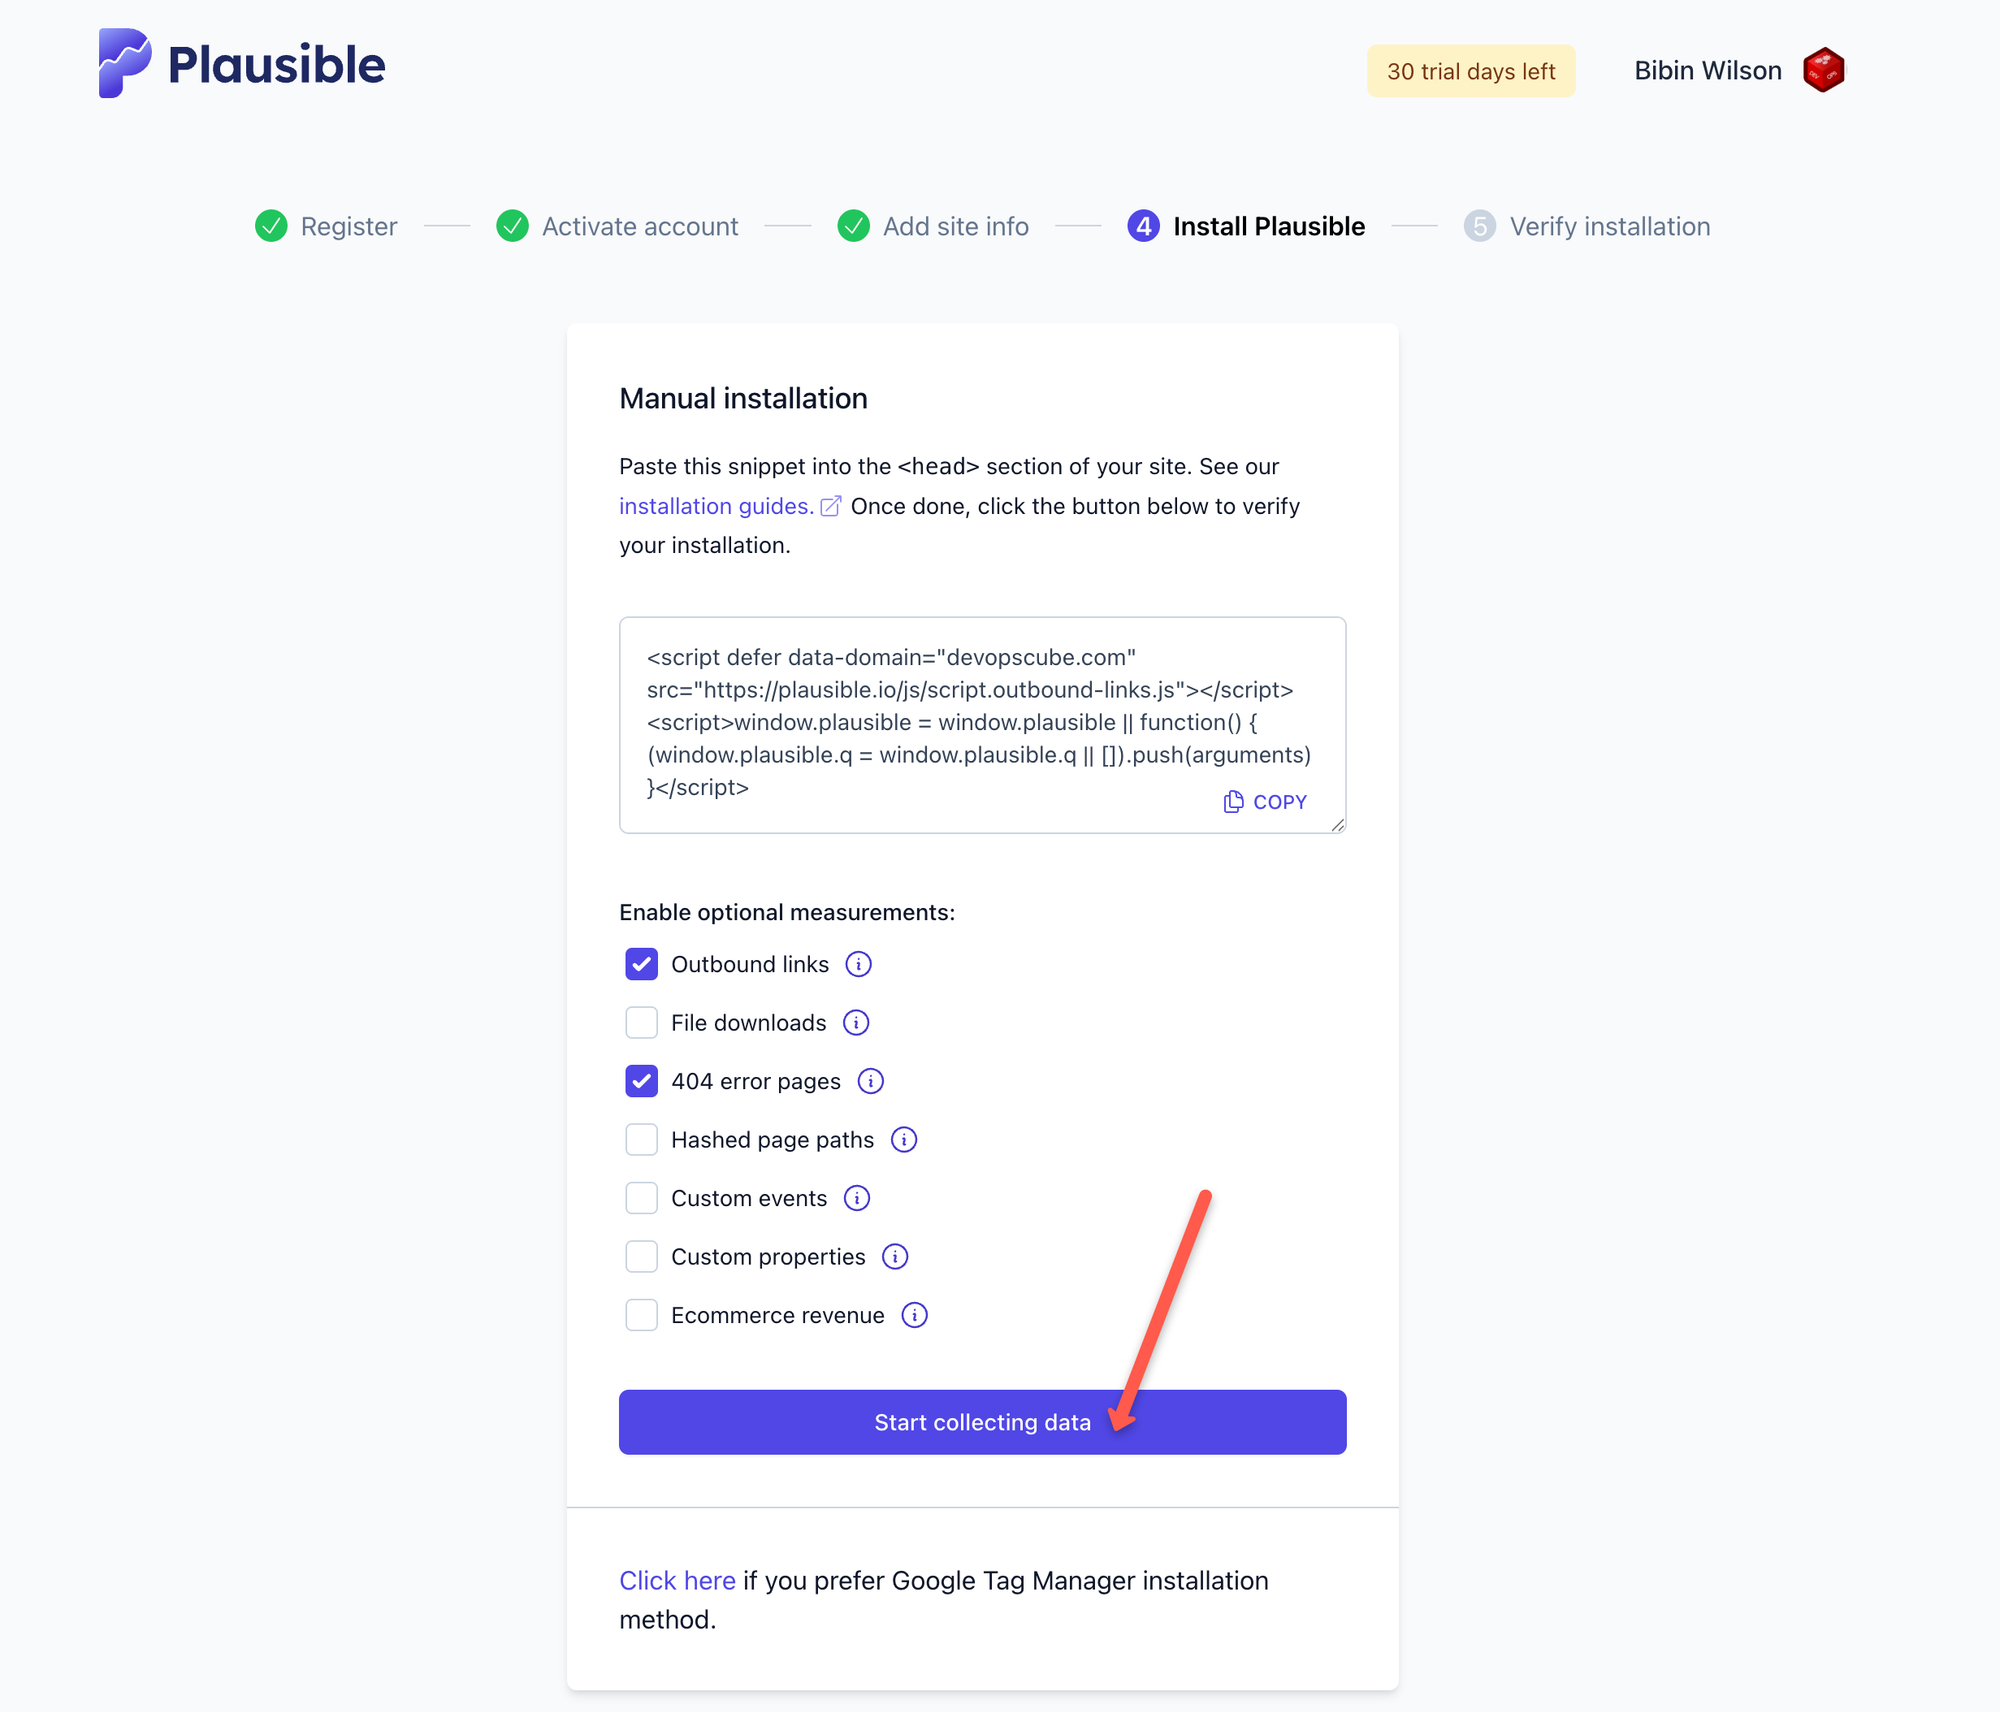Screen dimensions: 2000x1712
Task: Open the info tooltip for Ecommerce revenue
Action: [x=913, y=1315]
